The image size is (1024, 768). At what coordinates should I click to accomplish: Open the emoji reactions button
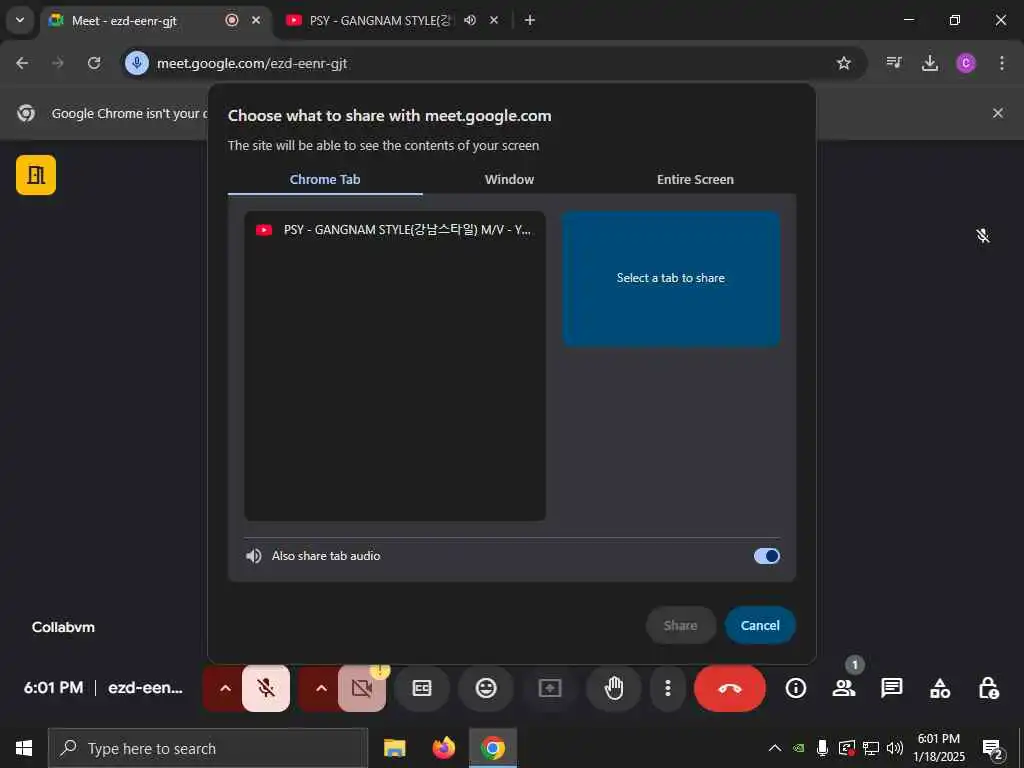(x=486, y=688)
